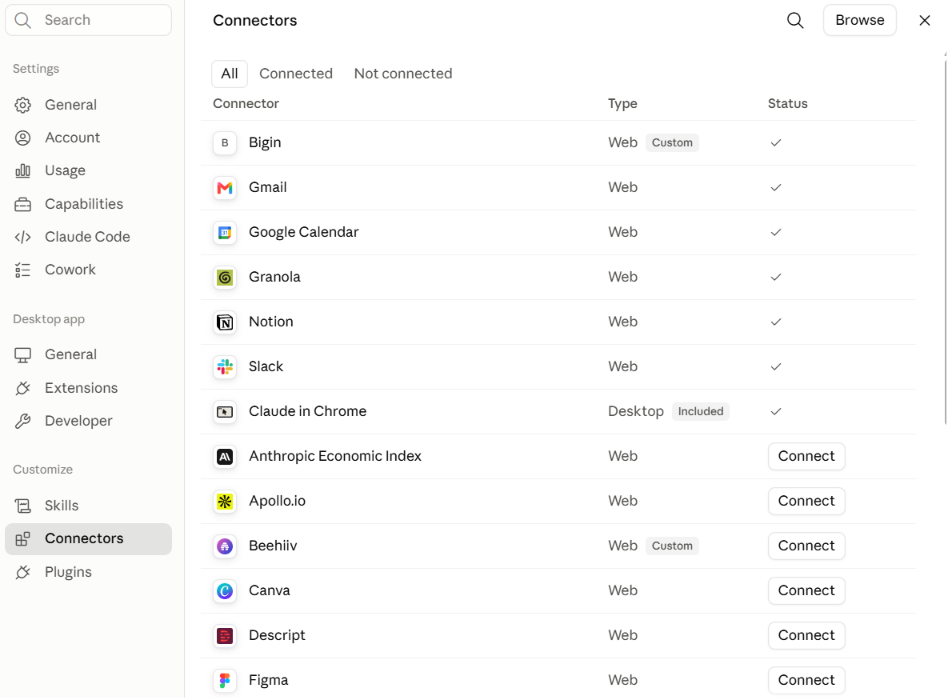Click the Notion logo icon
Image resolution: width=947 pixels, height=698 pixels.
225,322
